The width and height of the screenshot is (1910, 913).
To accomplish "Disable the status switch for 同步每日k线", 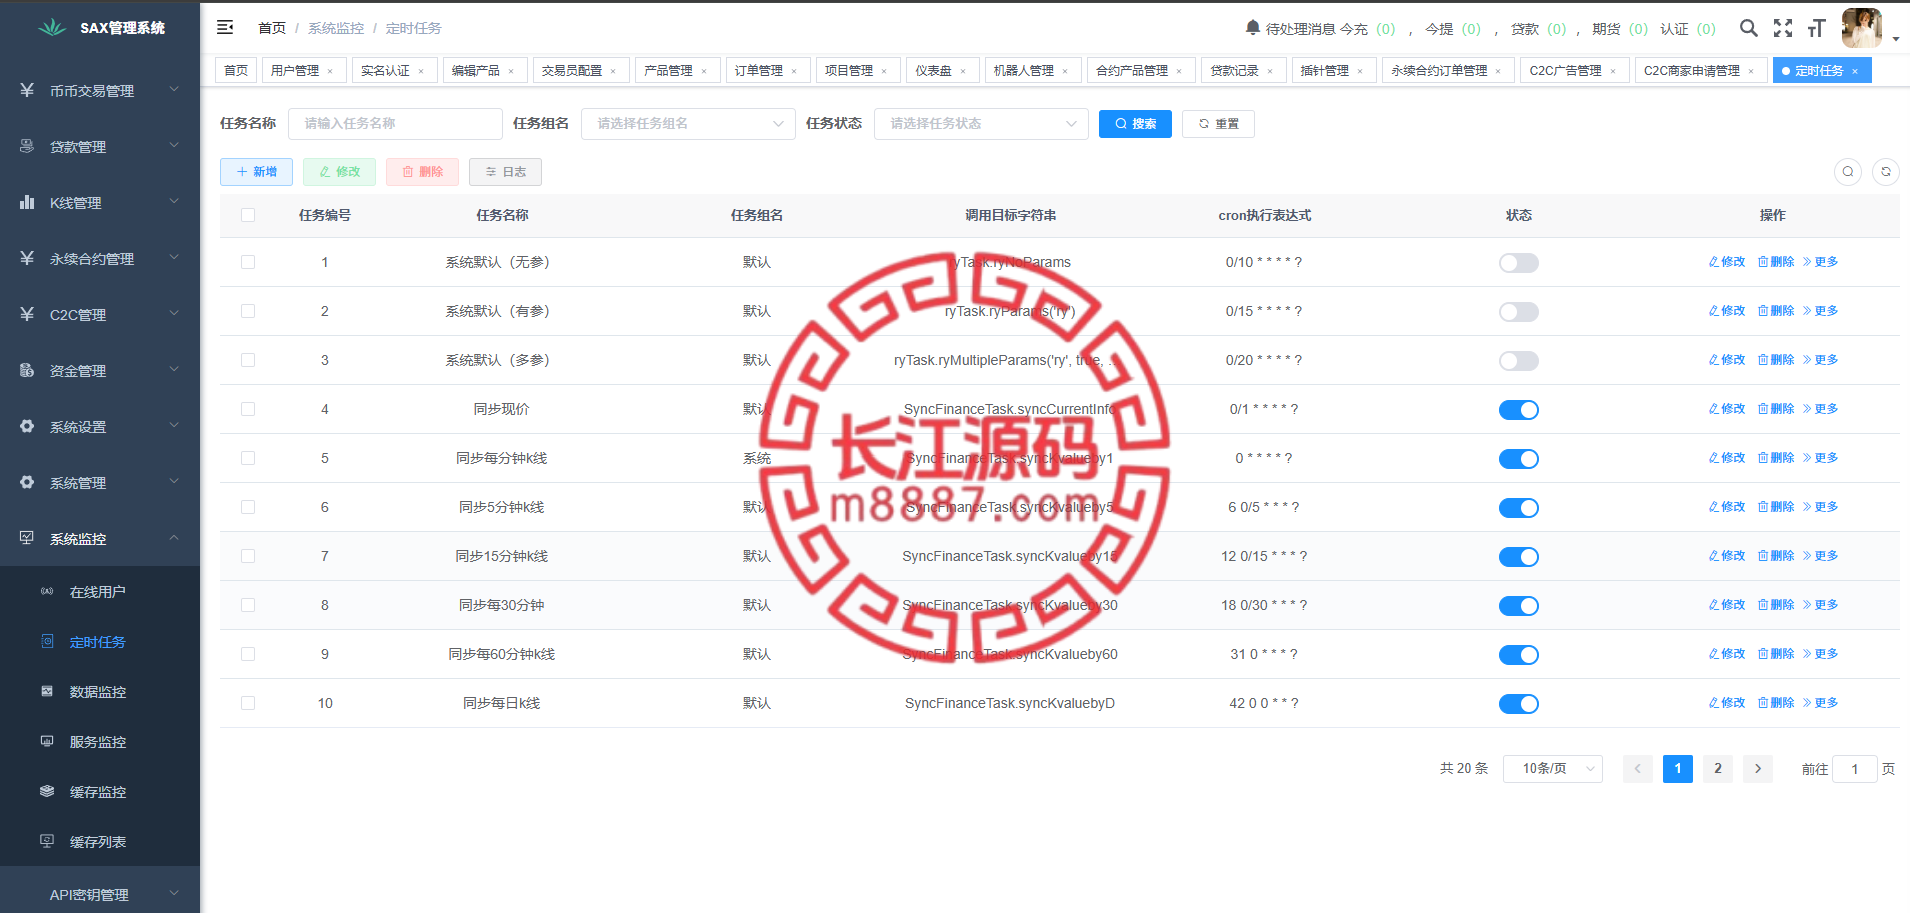I will (x=1518, y=704).
